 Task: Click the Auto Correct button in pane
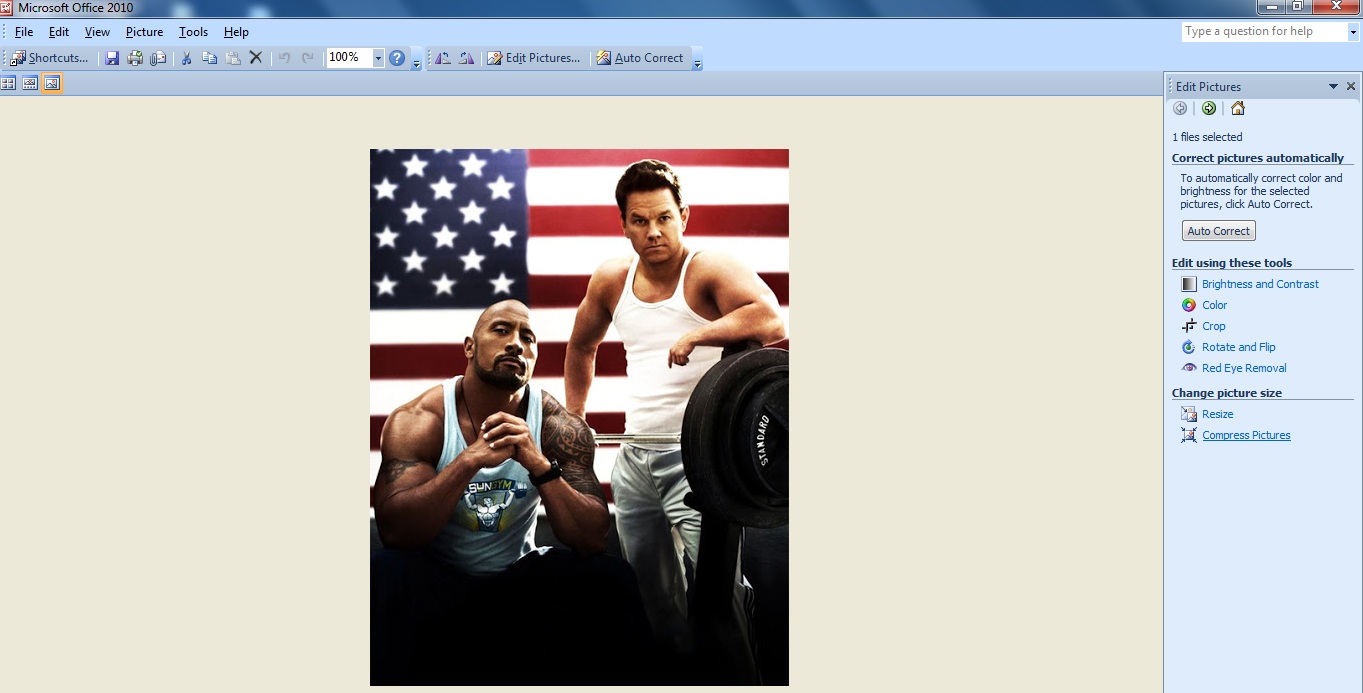coord(1218,231)
